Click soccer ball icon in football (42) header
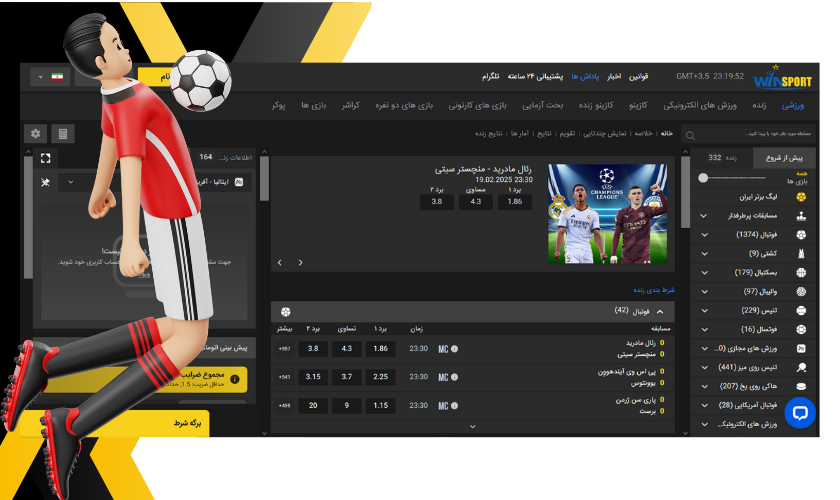Screen dimensions: 840x500 tap(286, 312)
